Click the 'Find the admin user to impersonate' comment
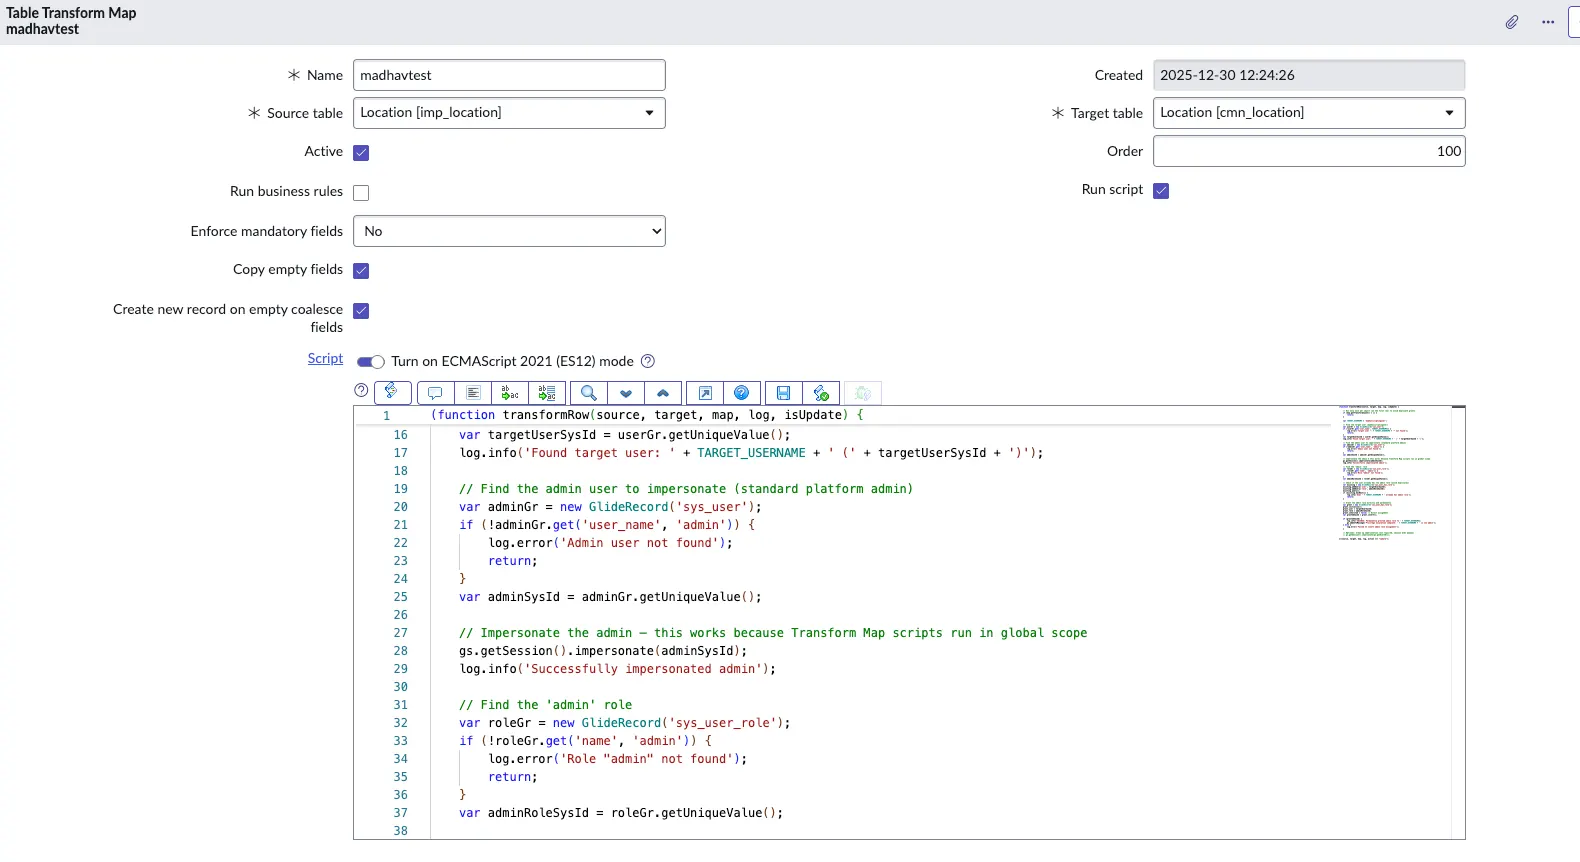Image resolution: width=1580 pixels, height=862 pixels. (686, 489)
